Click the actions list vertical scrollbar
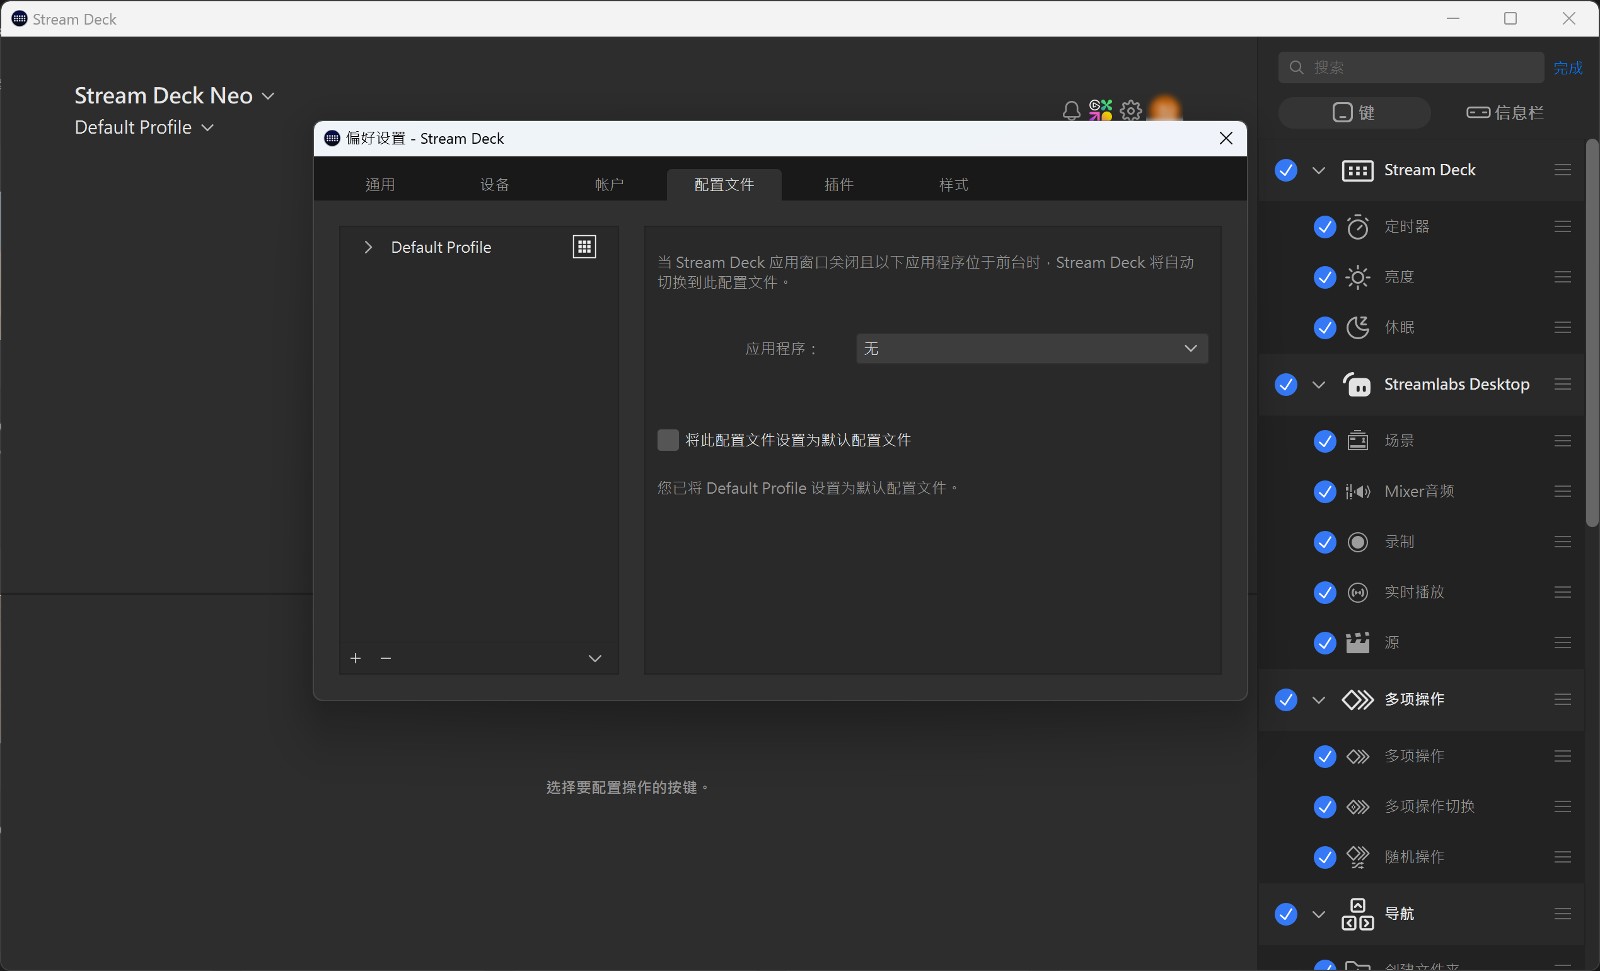This screenshot has width=1600, height=971. (x=1592, y=332)
